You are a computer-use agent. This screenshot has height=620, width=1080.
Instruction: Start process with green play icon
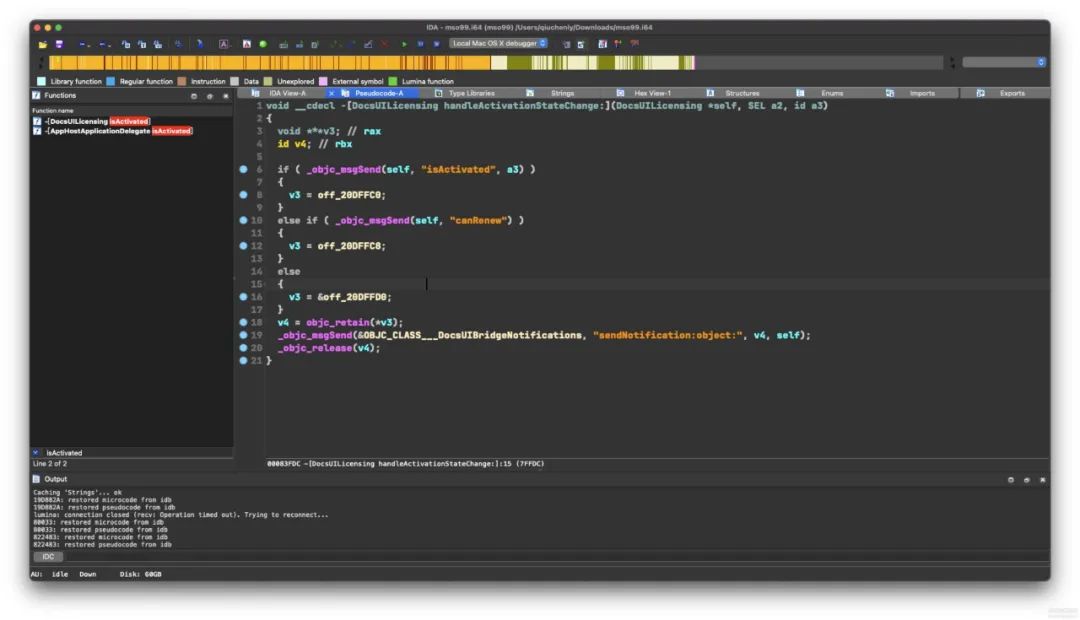click(x=404, y=44)
